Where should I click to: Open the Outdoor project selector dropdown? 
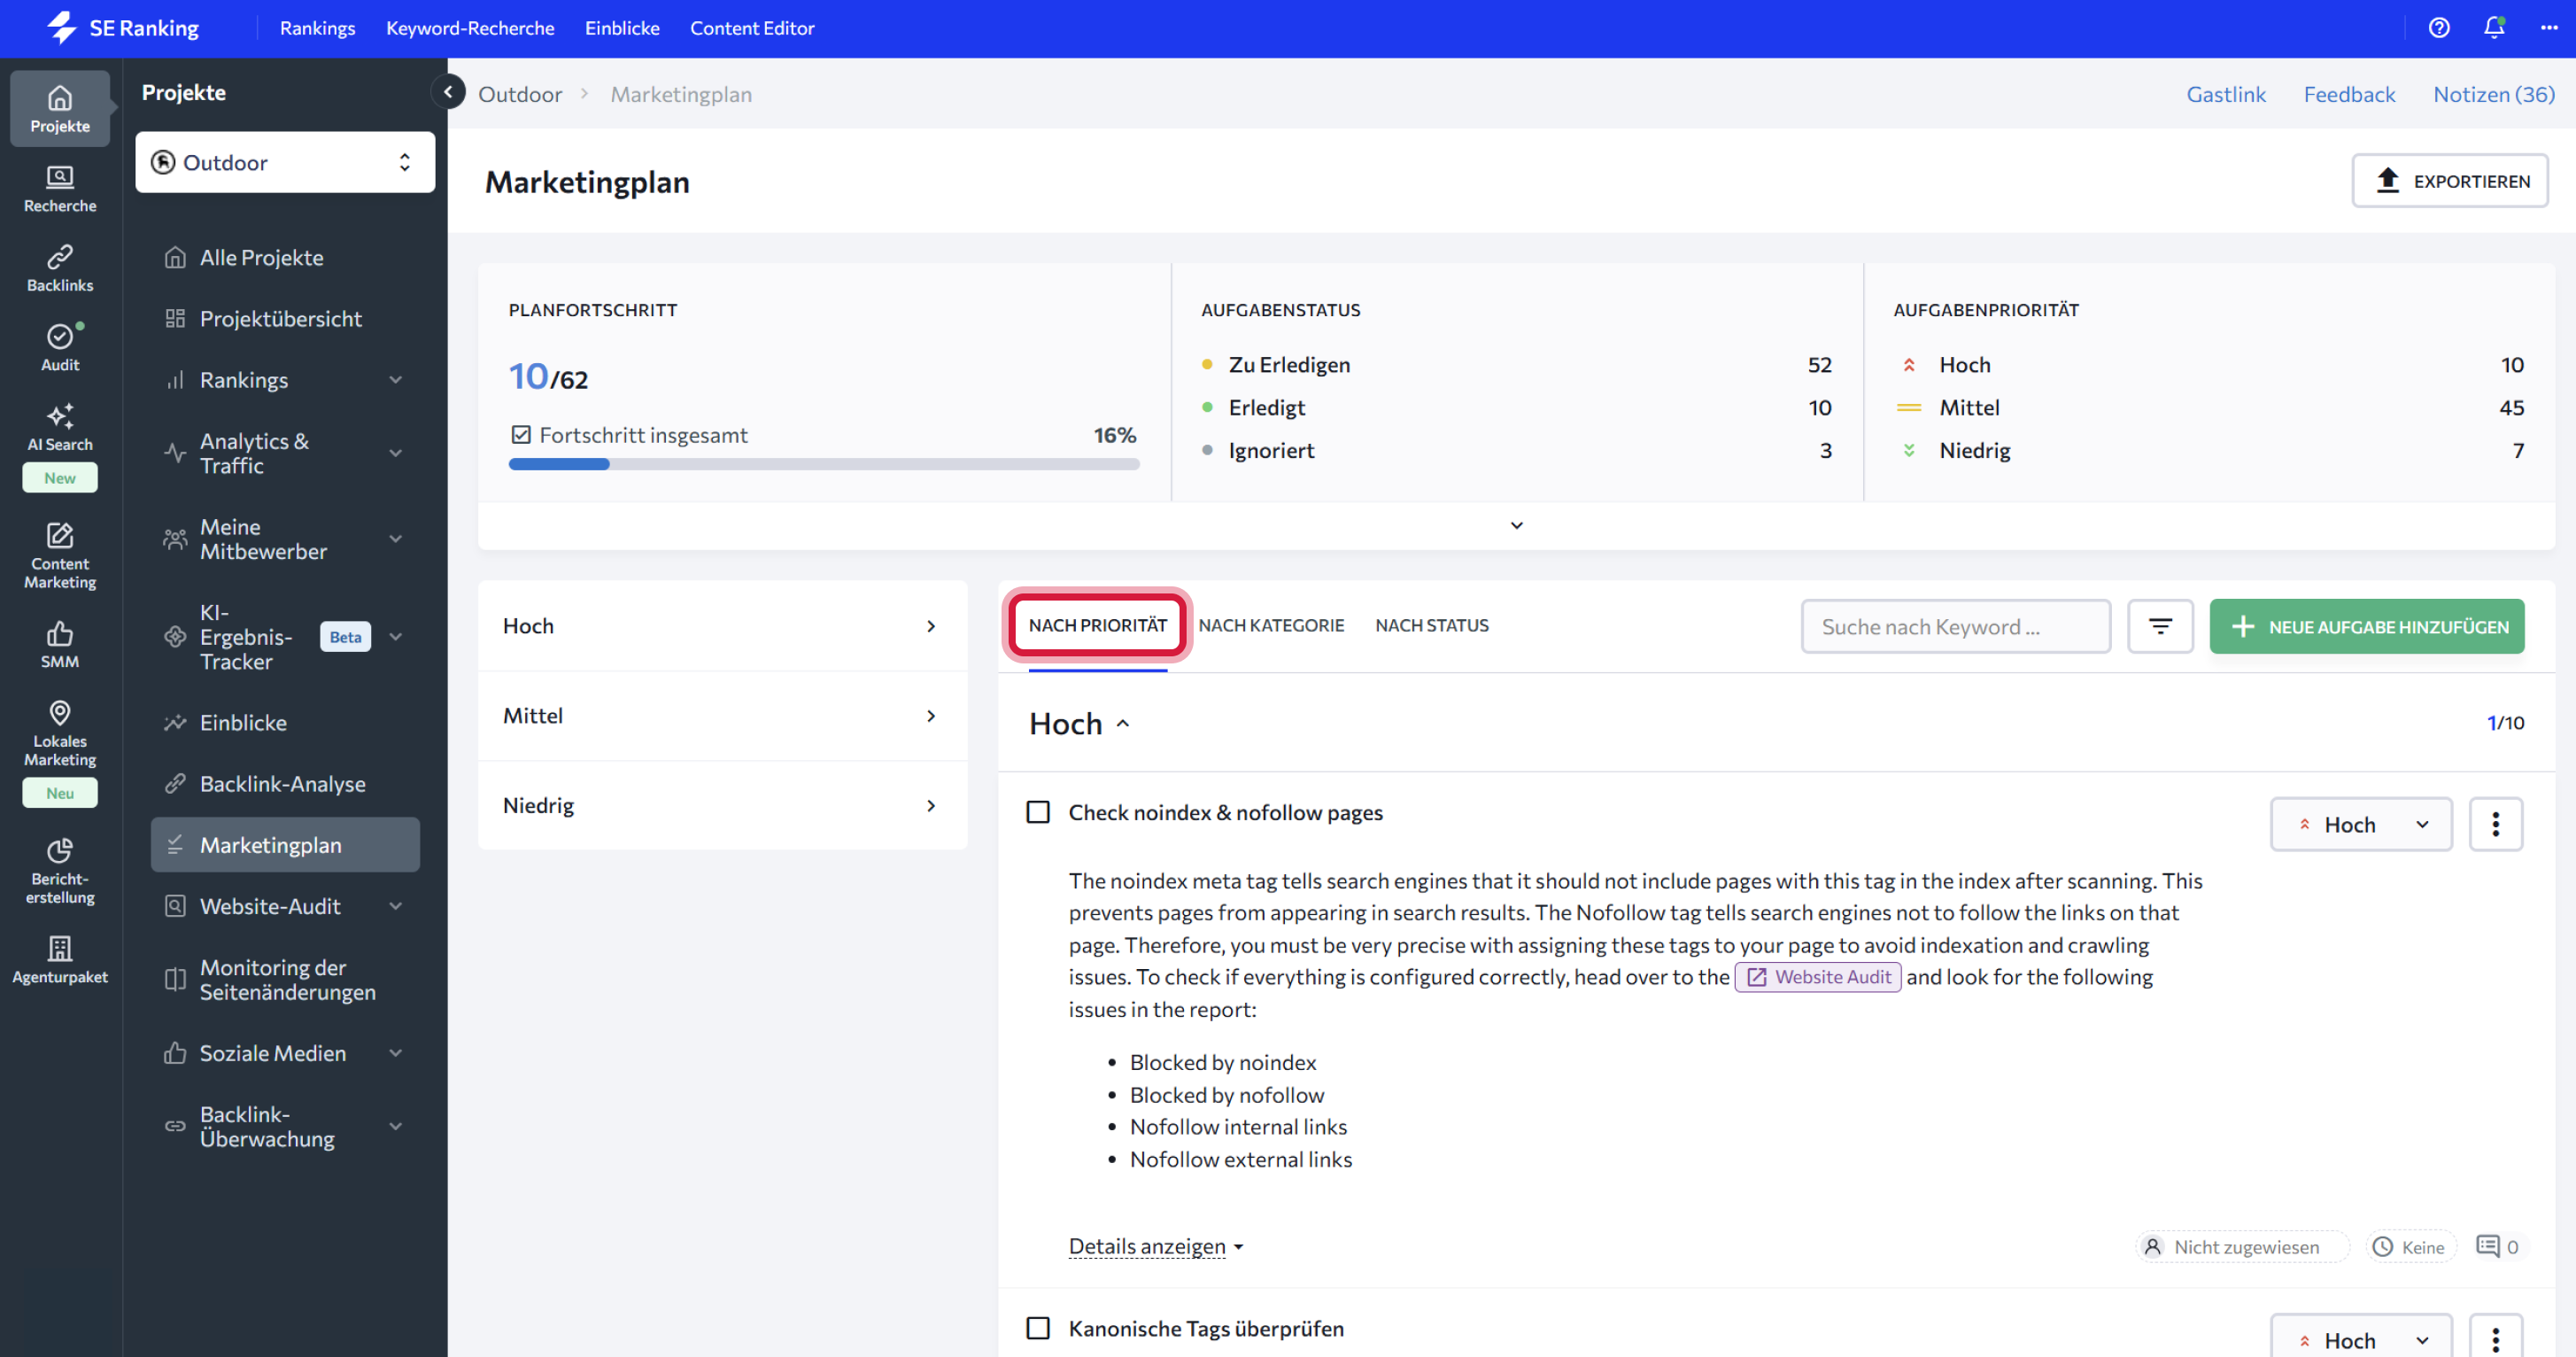(285, 162)
